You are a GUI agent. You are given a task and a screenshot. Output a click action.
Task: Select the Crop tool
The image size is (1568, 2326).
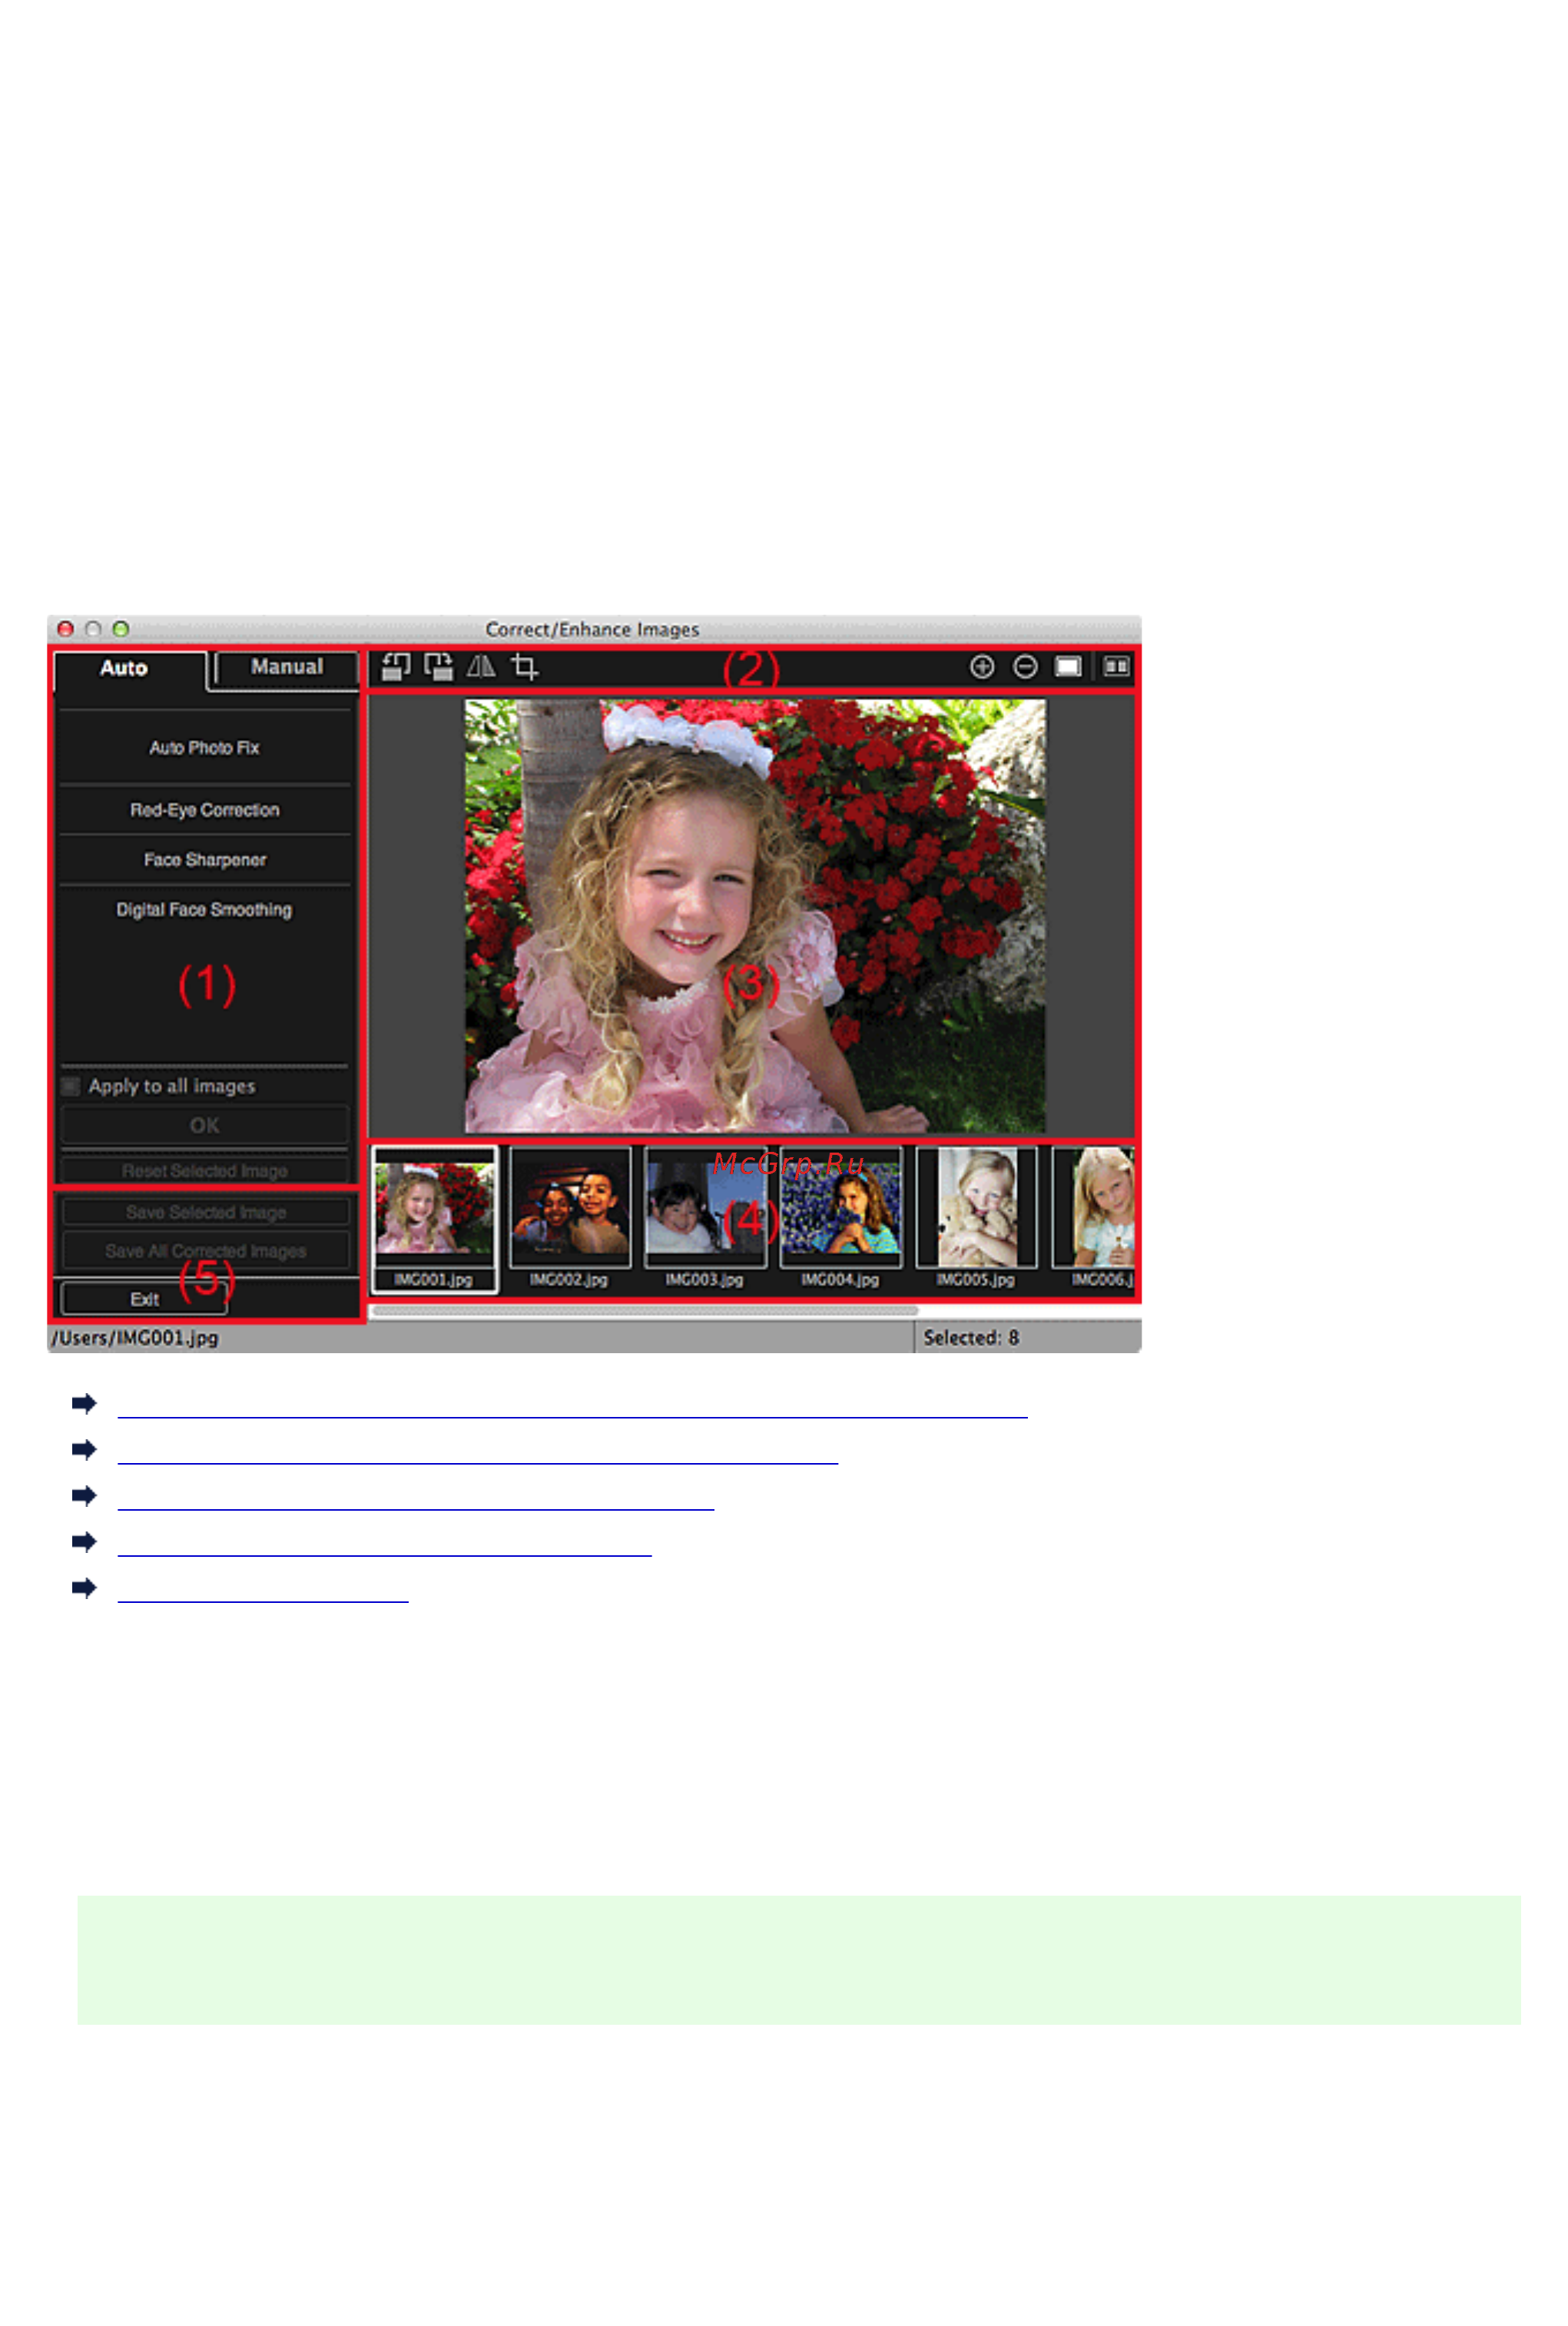coord(524,667)
